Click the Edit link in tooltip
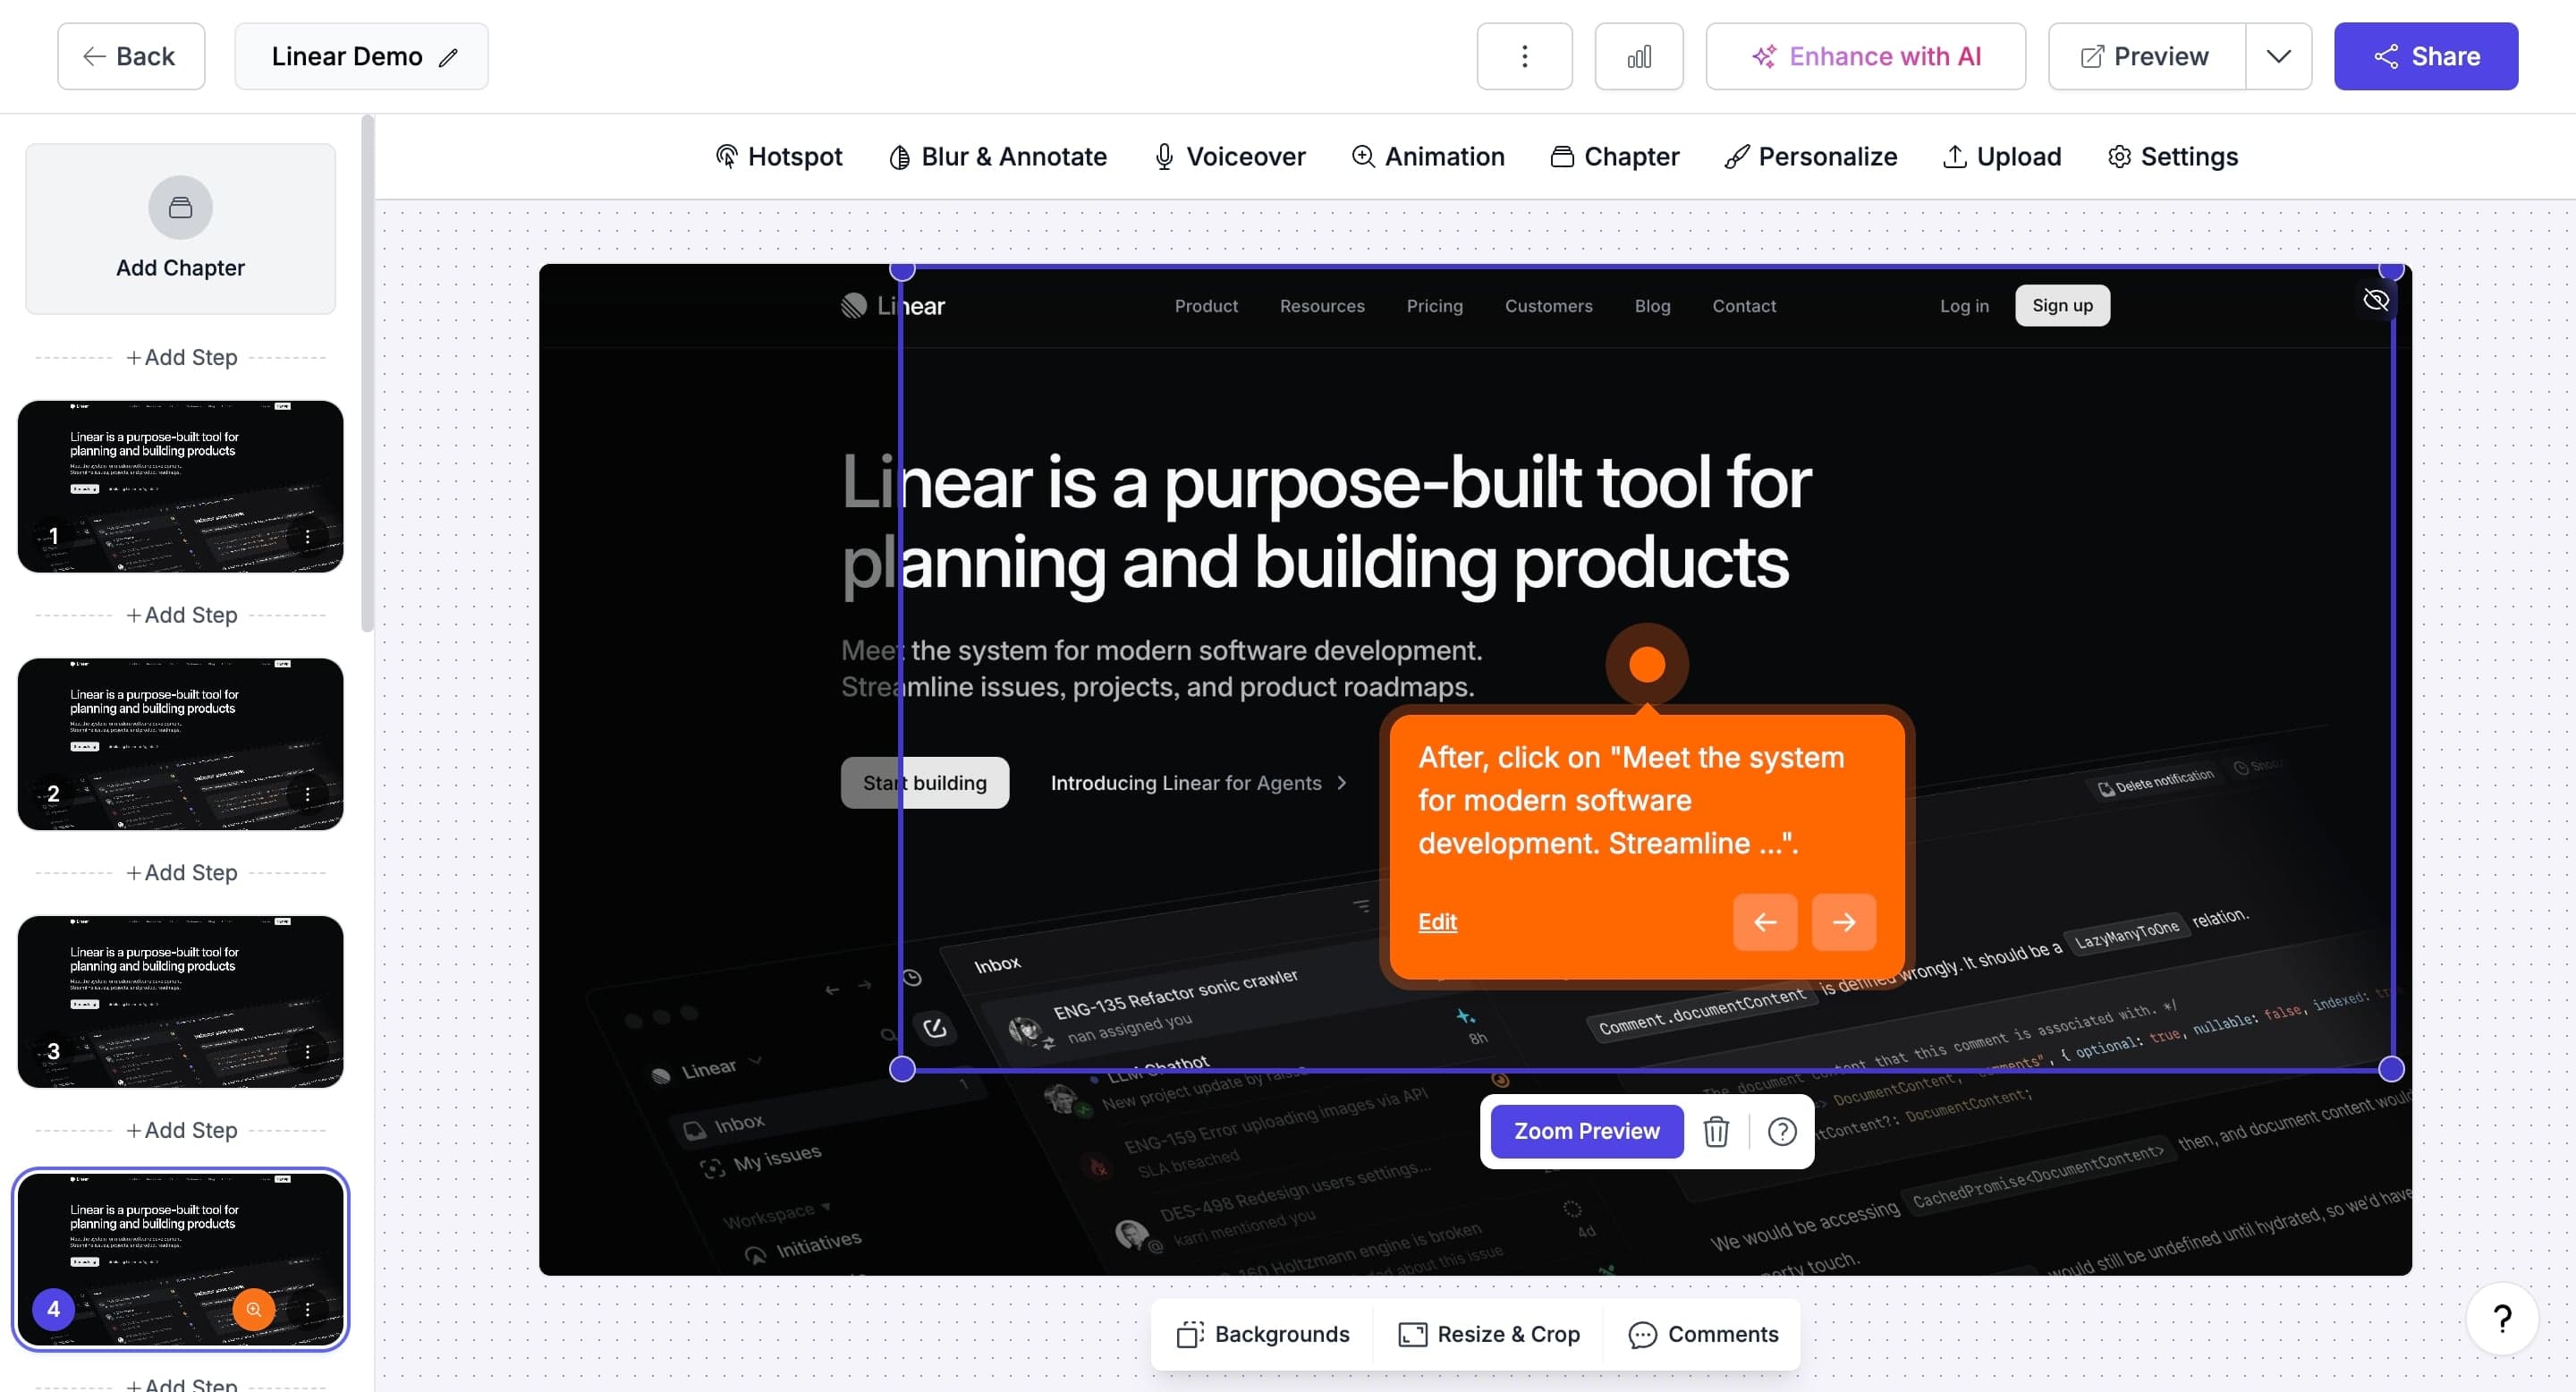 click(1437, 922)
